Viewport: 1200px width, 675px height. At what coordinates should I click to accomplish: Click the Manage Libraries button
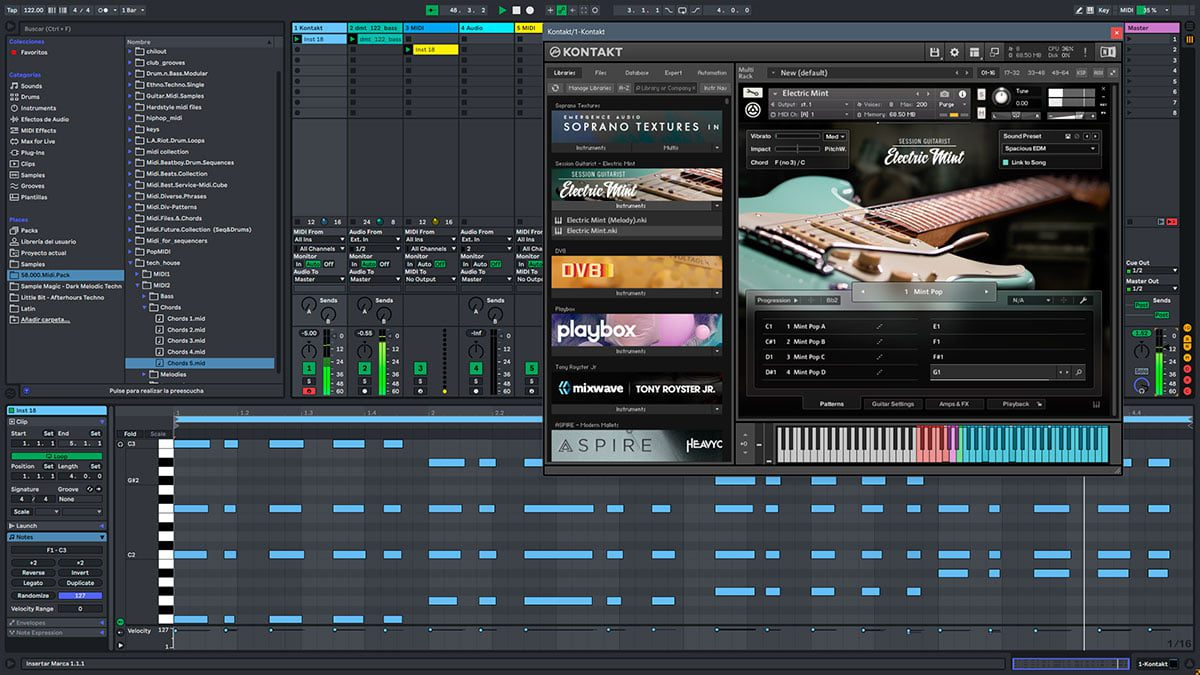(589, 88)
